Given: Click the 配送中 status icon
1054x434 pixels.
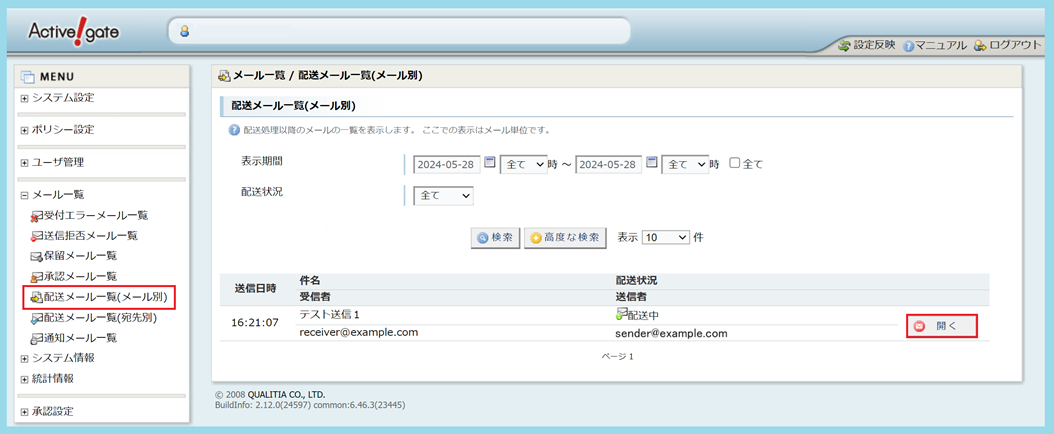Looking at the screenshot, I should tap(621, 314).
